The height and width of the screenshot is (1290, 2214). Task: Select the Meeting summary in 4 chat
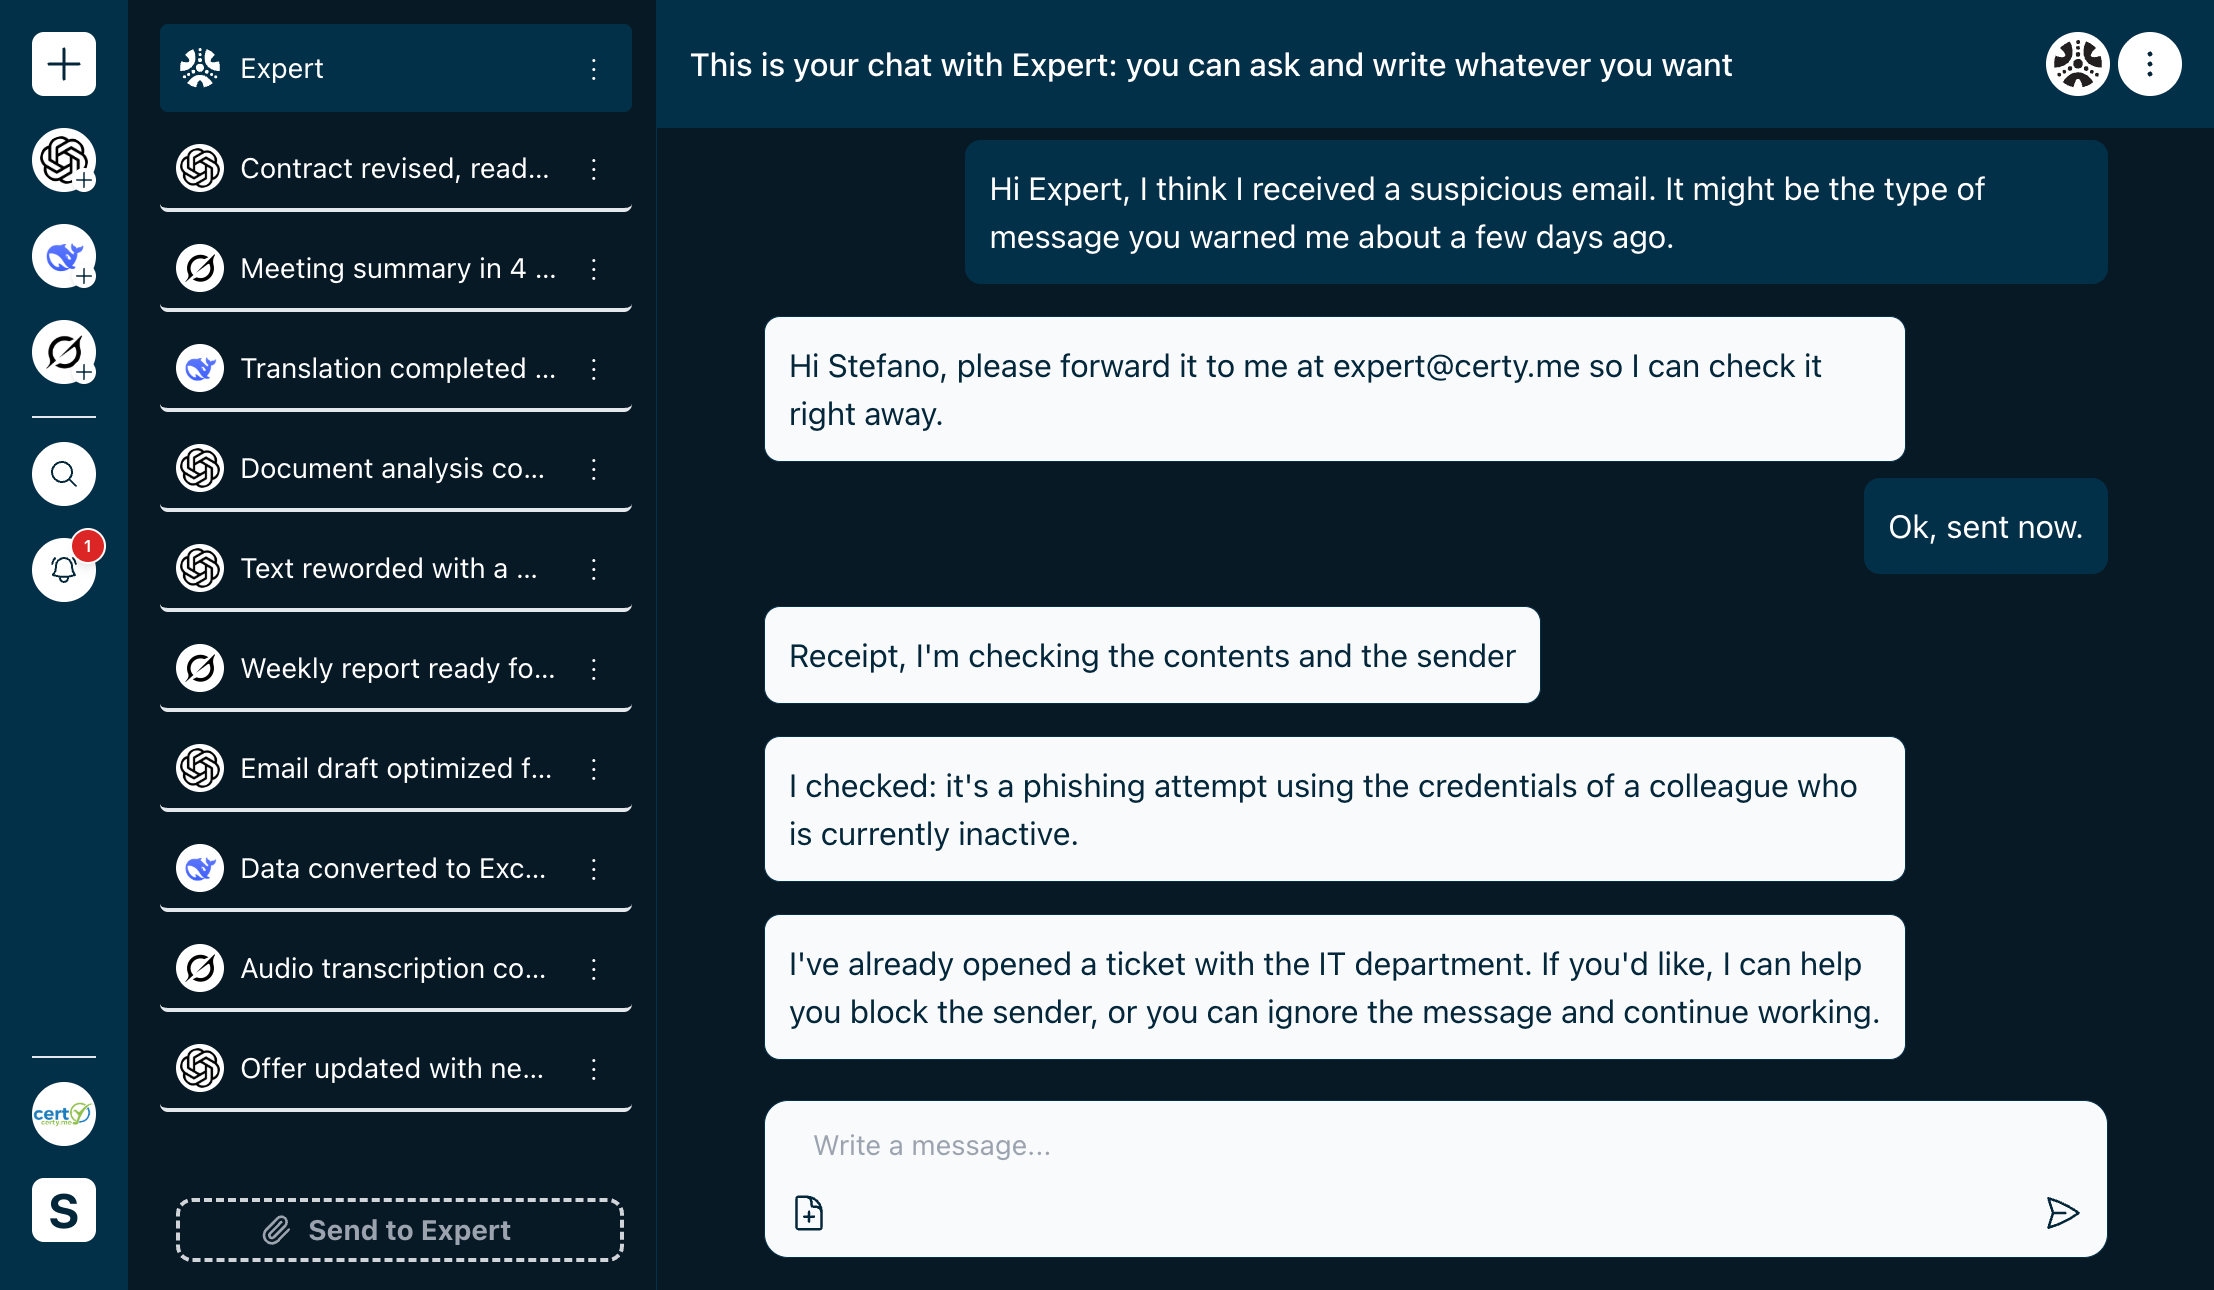(x=396, y=268)
